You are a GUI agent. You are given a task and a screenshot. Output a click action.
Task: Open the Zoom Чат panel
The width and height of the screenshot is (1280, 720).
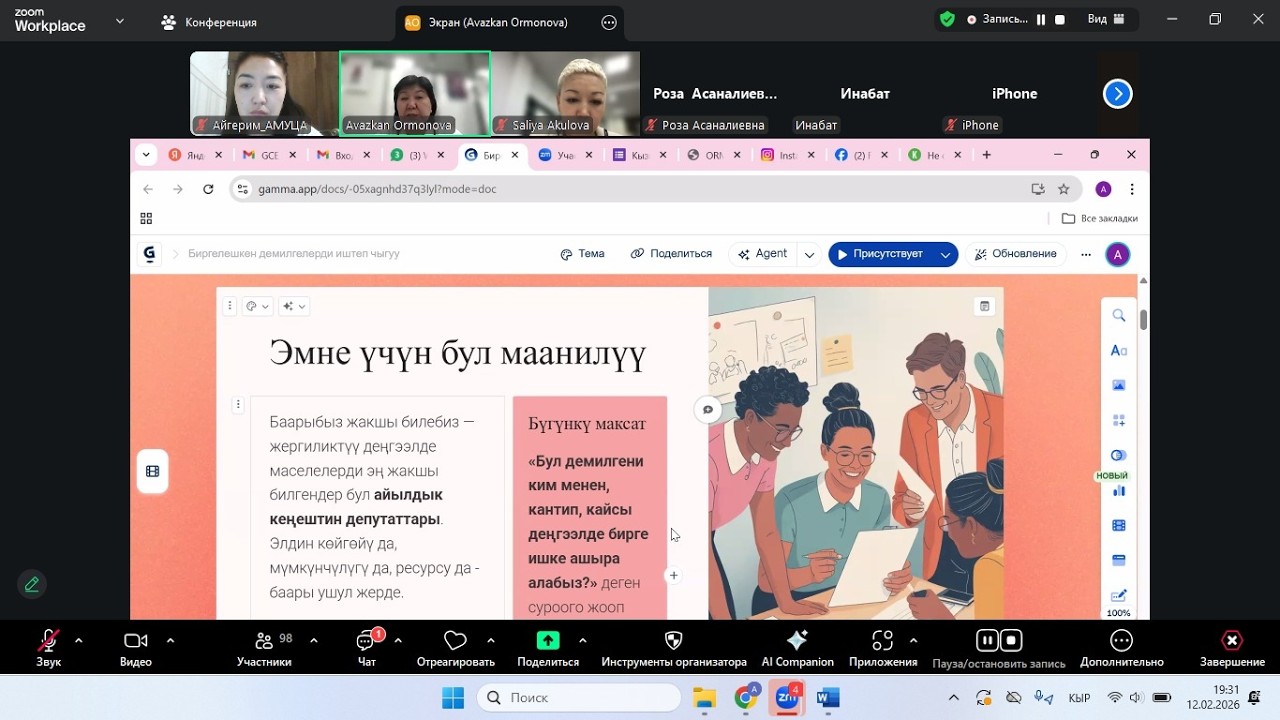367,648
